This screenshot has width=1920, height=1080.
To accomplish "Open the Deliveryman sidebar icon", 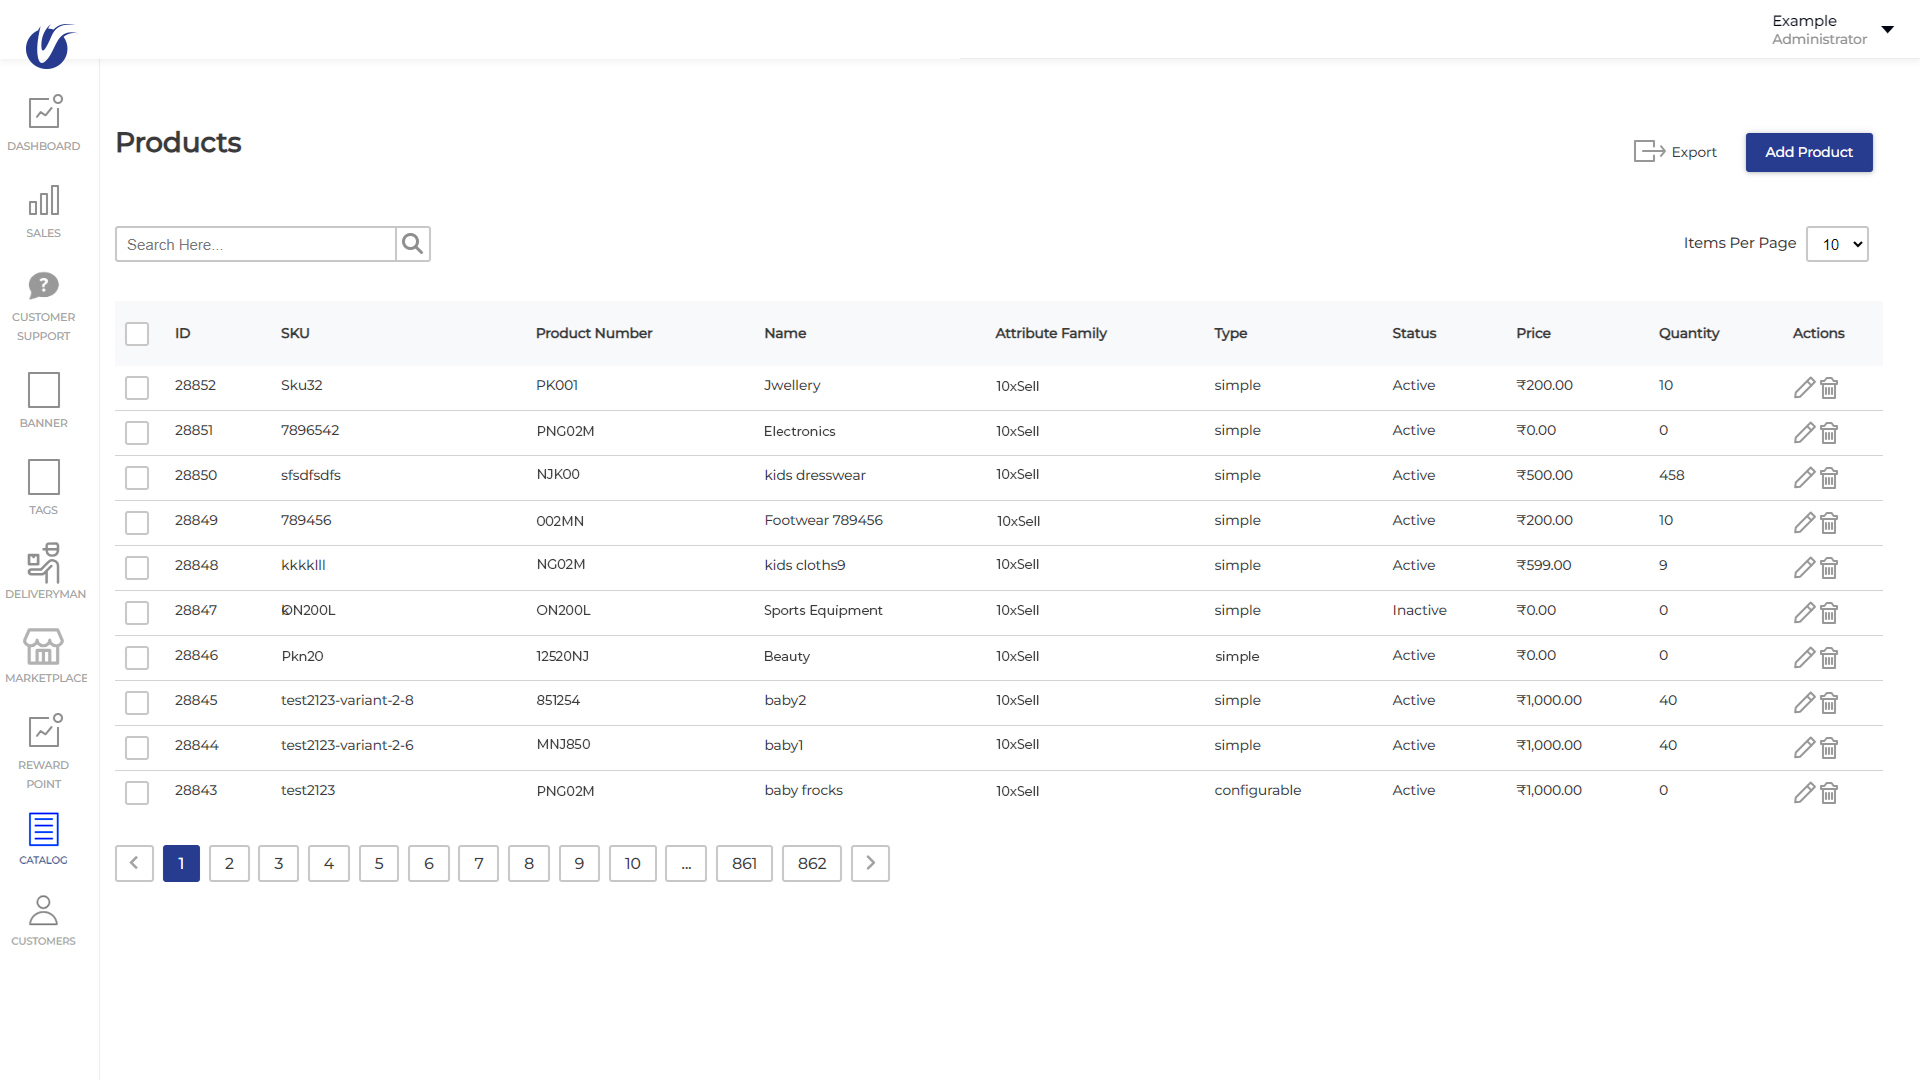I will [44, 563].
